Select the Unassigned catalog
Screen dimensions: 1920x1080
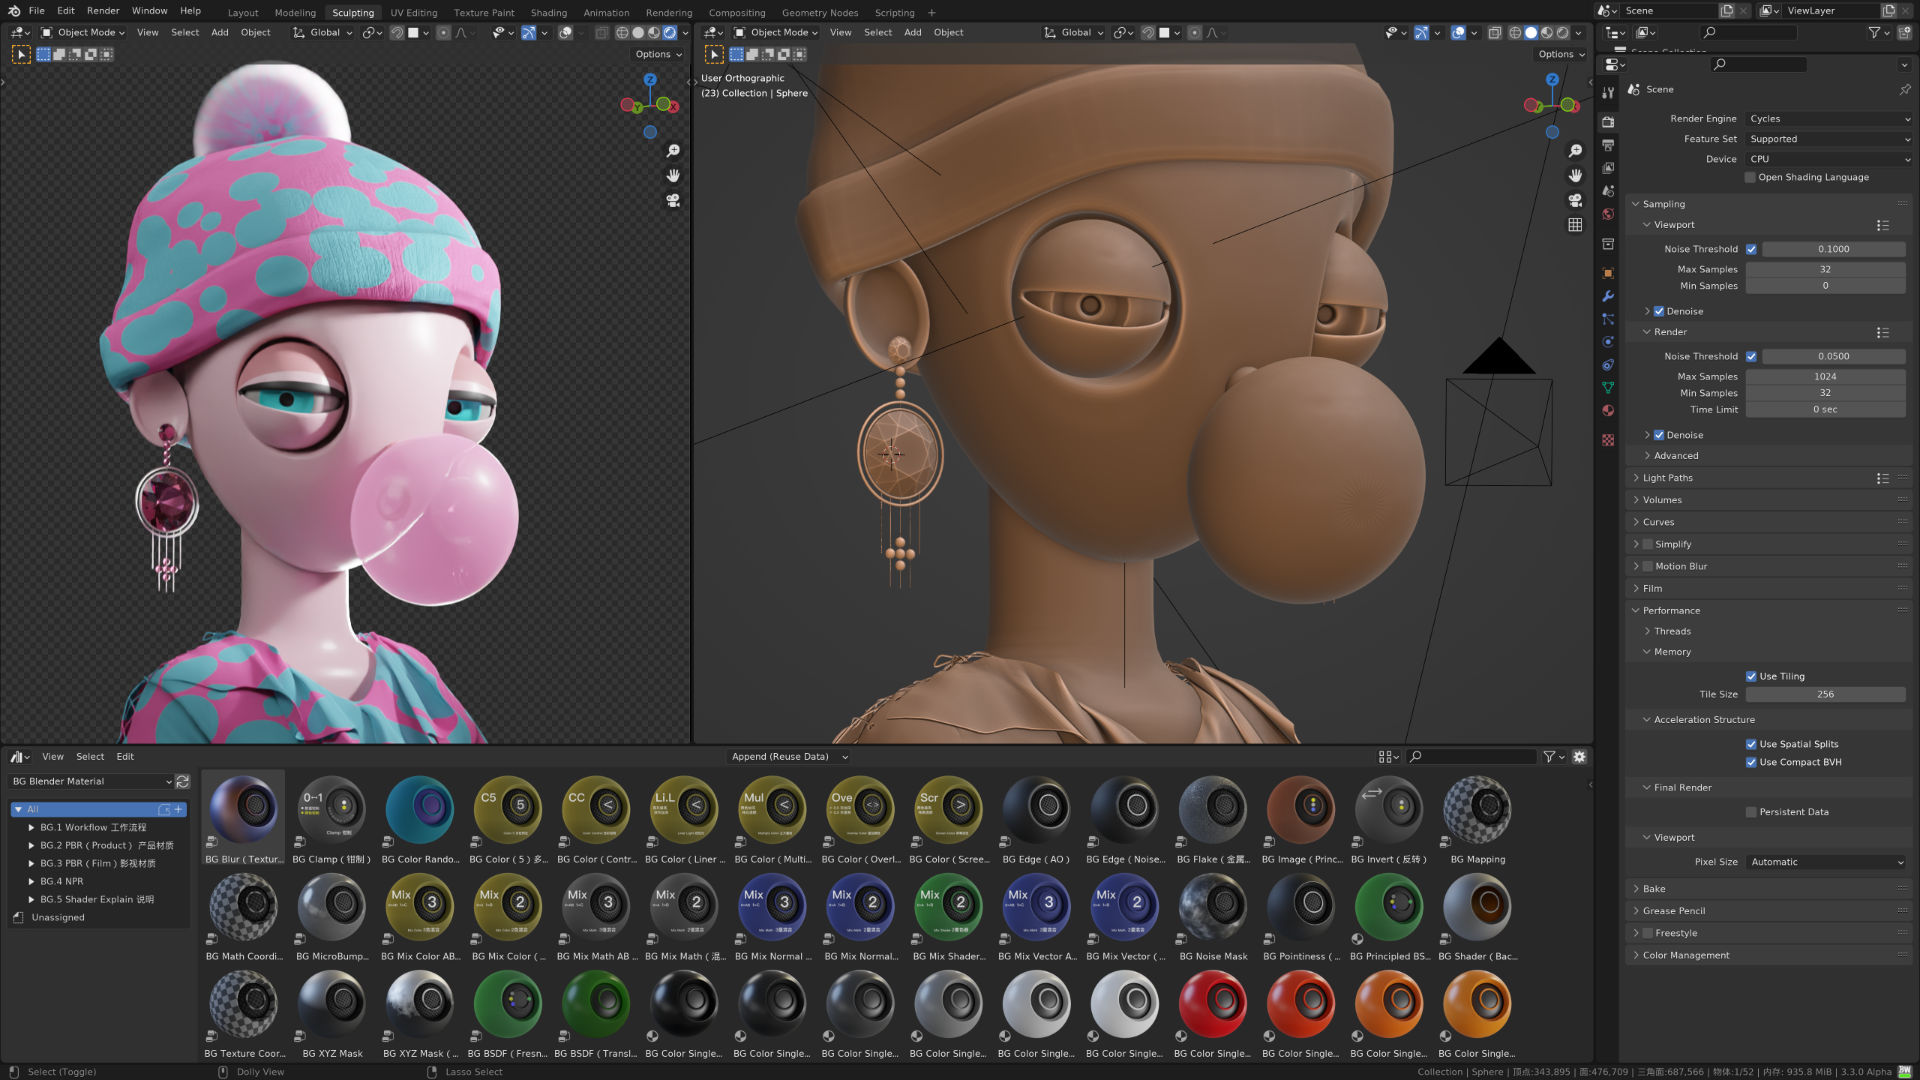[57, 917]
